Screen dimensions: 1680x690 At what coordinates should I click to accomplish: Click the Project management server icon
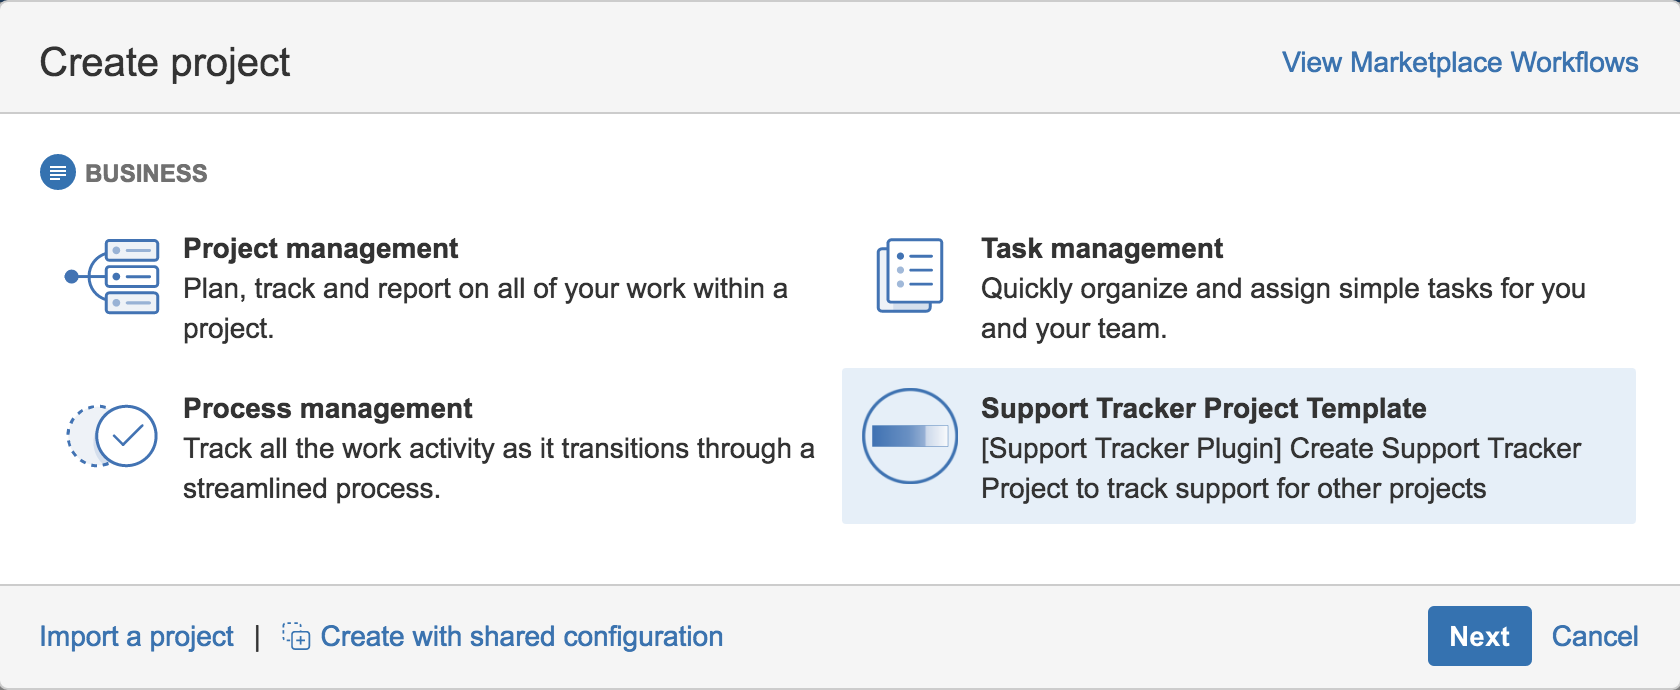coord(112,276)
